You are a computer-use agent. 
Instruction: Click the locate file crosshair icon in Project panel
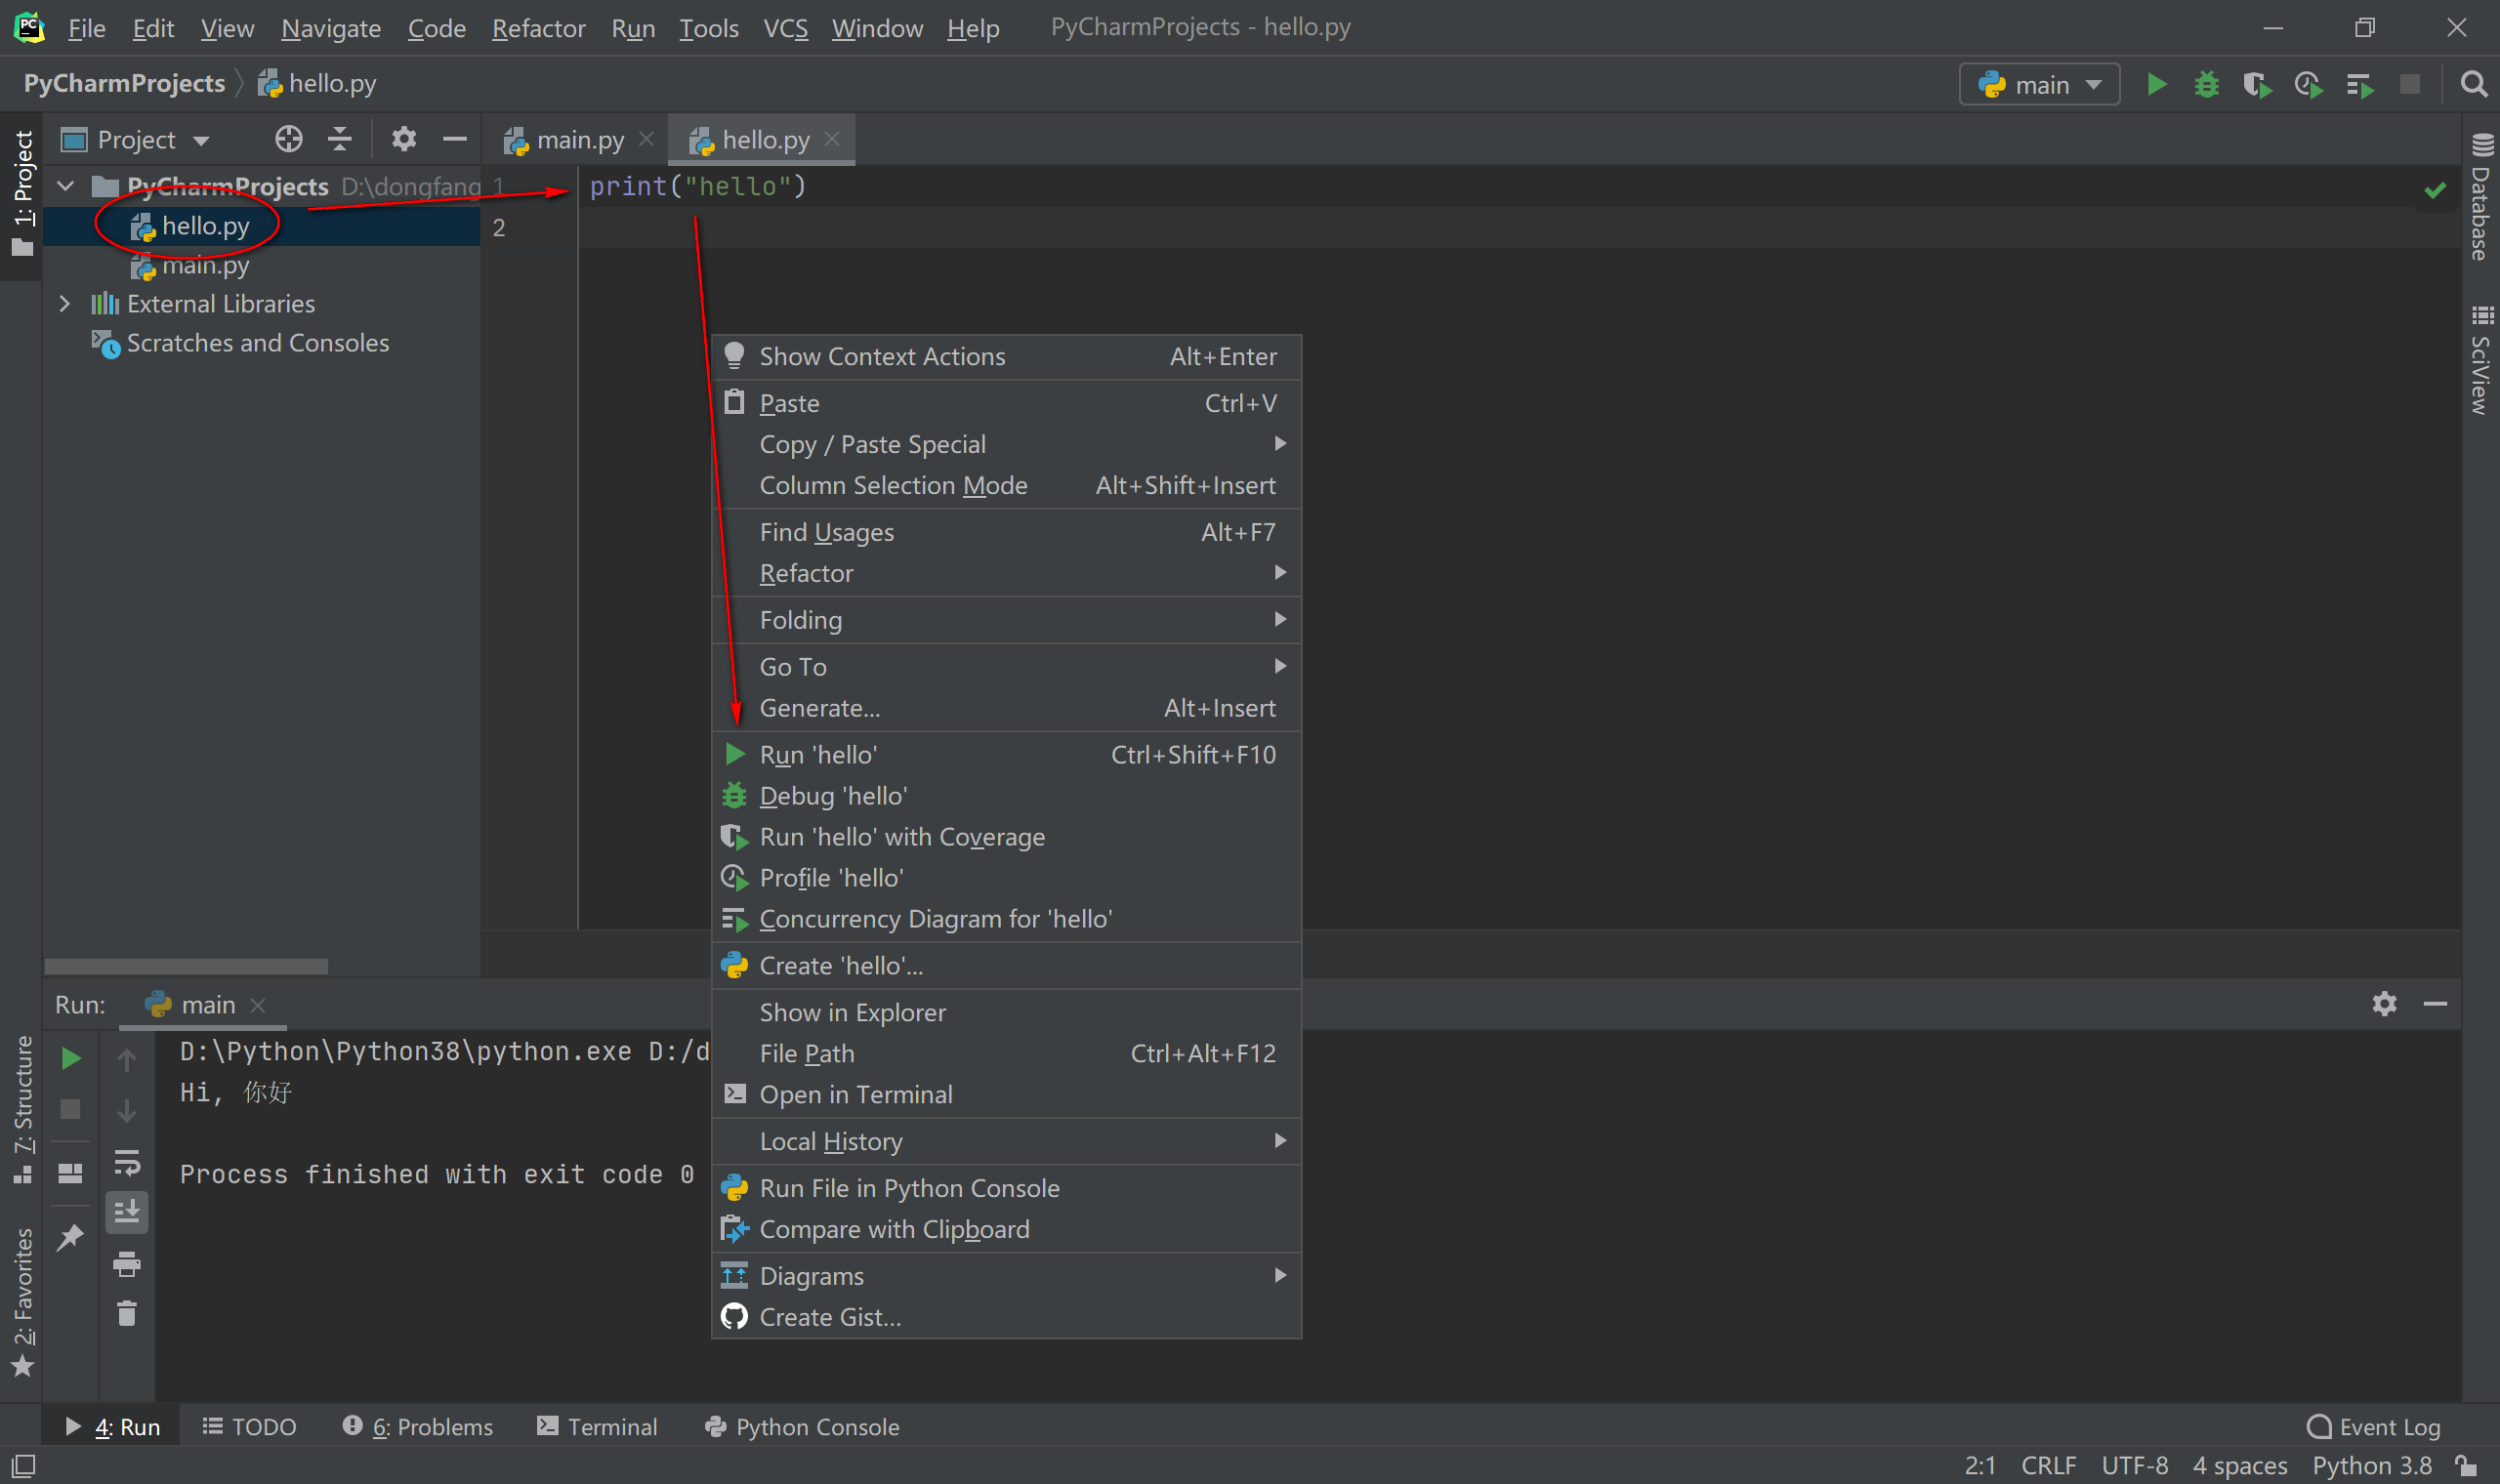pyautogui.click(x=288, y=139)
